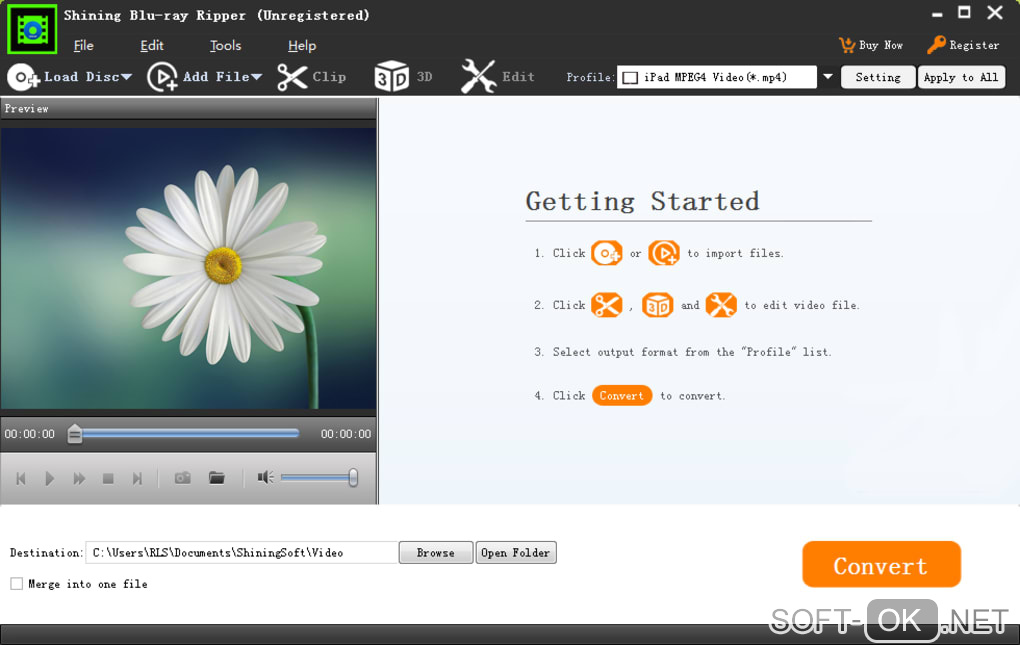Expand the Load Disc dropdown arrow

tap(126, 77)
